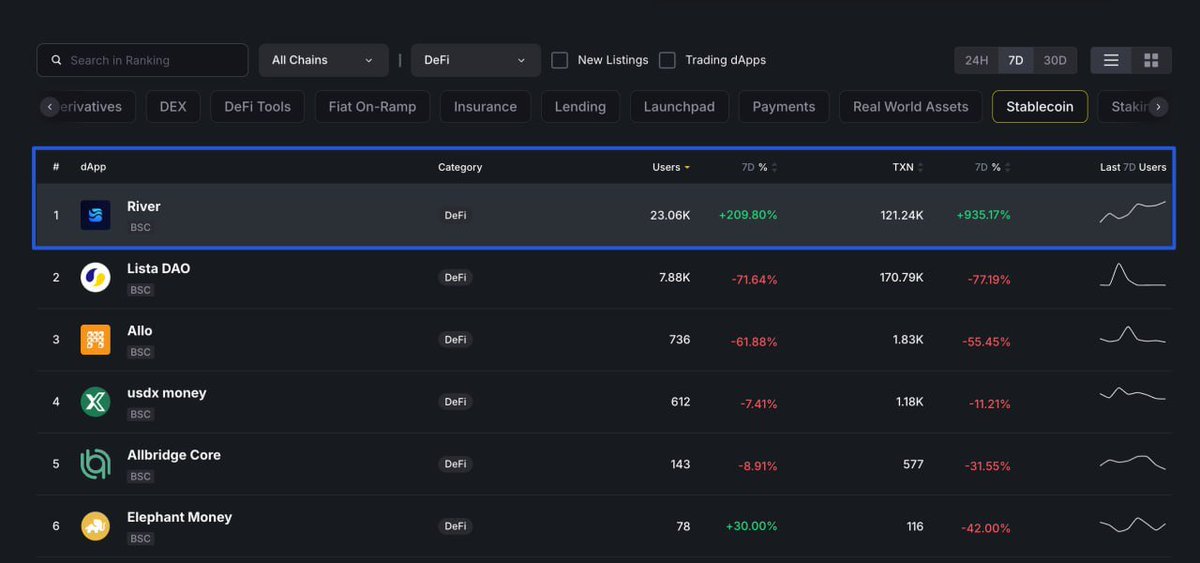Switch to list view layout icon
The width and height of the screenshot is (1200, 563).
(x=1110, y=60)
